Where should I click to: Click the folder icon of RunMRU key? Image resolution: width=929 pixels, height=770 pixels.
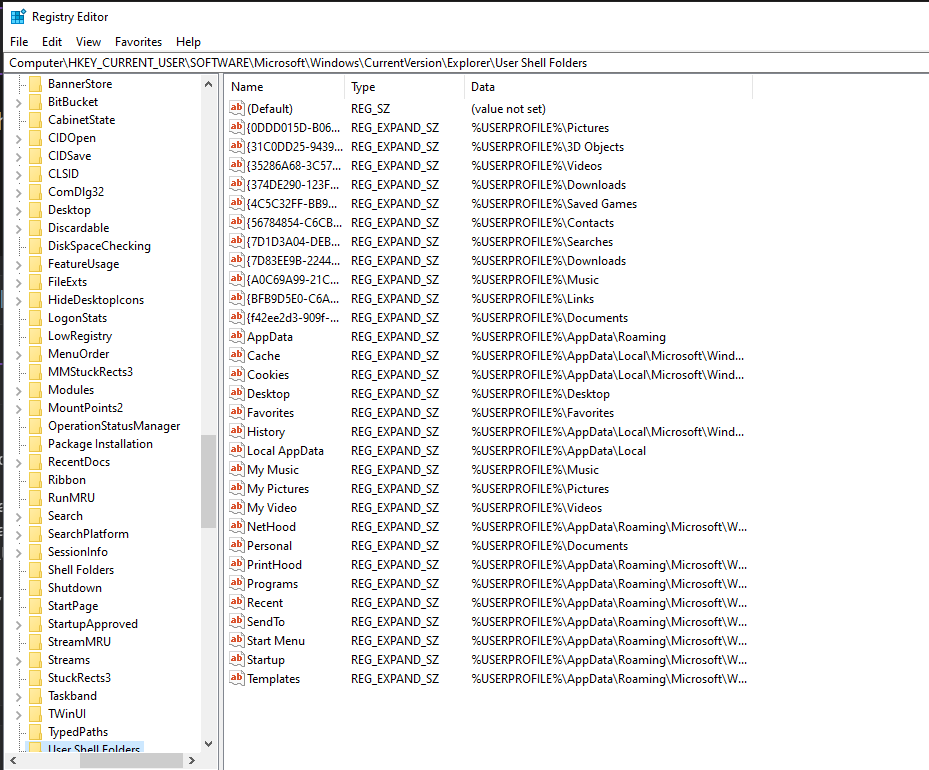coord(36,498)
